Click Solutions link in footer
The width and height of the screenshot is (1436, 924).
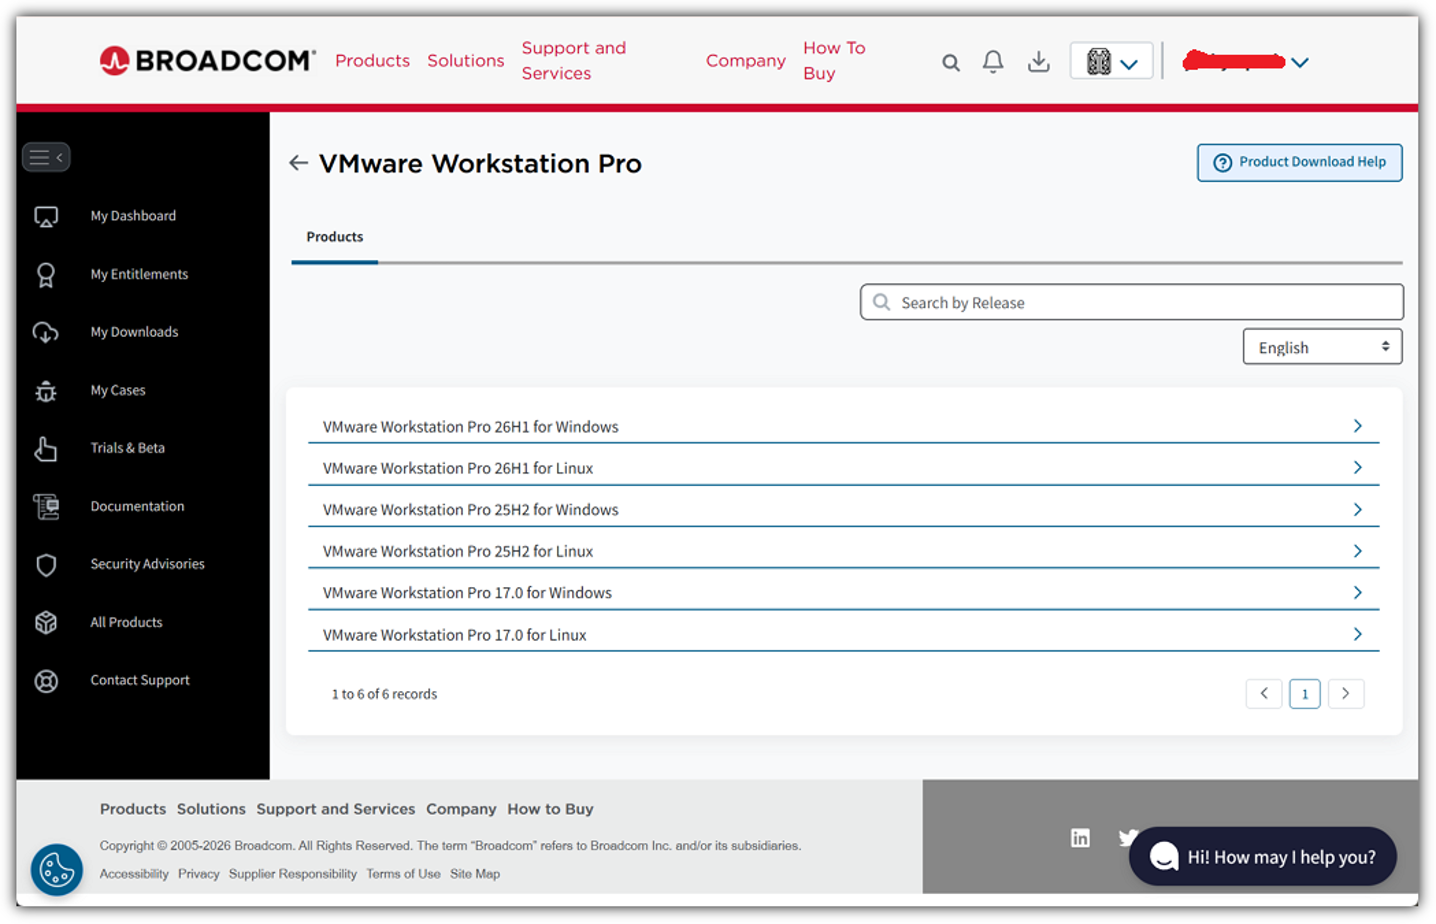[211, 809]
